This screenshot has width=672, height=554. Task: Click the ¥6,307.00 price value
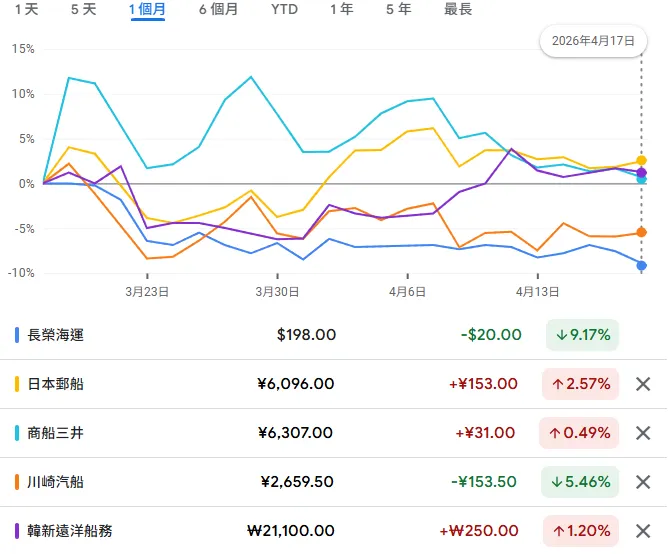click(x=296, y=433)
